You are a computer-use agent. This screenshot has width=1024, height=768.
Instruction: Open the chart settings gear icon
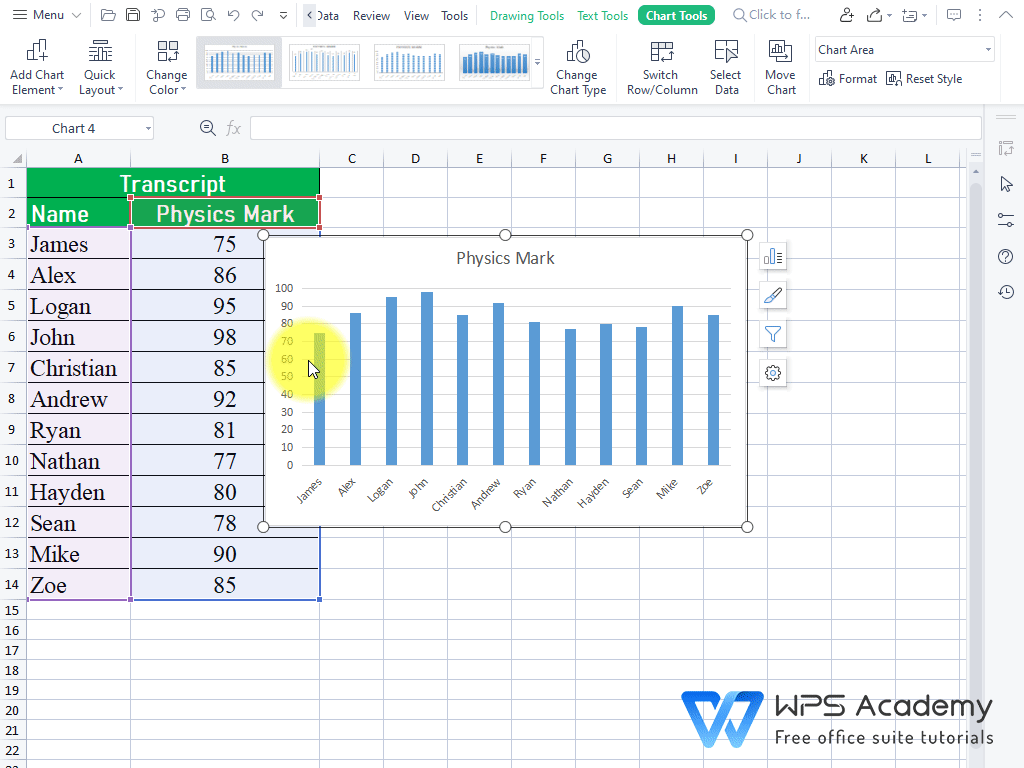(773, 372)
